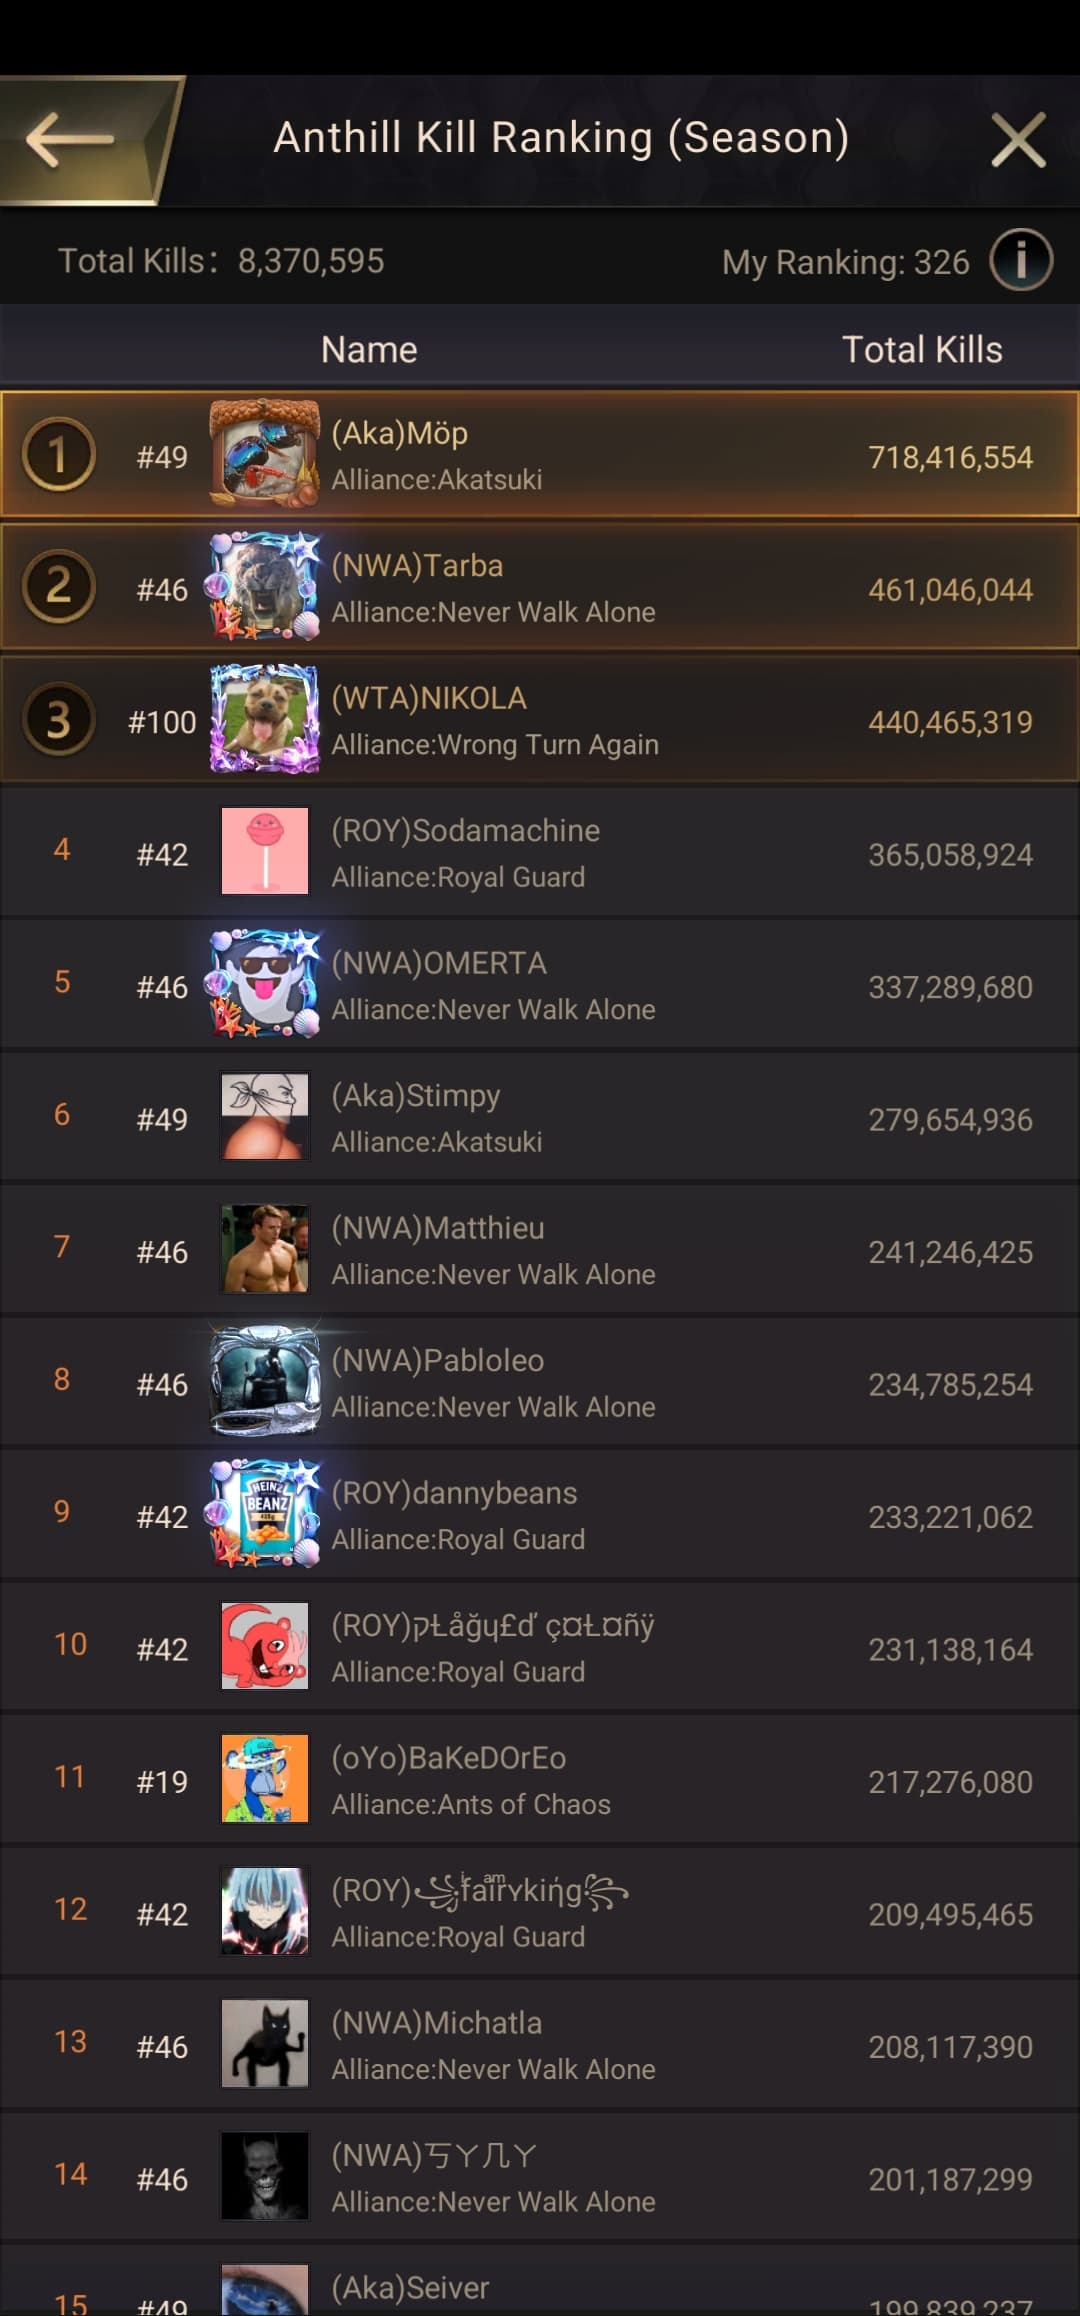The height and width of the screenshot is (2316, 1080).
Task: Tap the rank 3 medal badge
Action: 59,720
